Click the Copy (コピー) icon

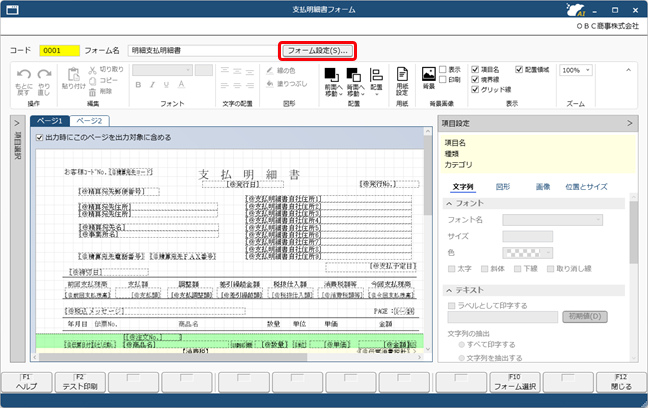tap(93, 81)
